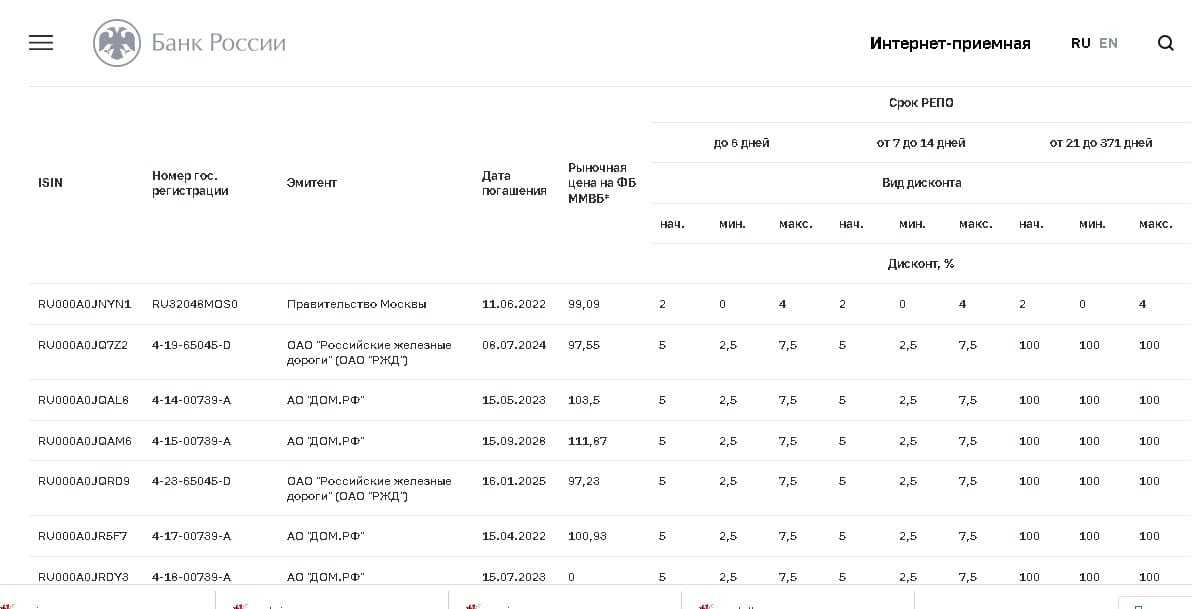Viewport: 1192px width, 609px height.
Task: Click maturity date 16.01.2025
Action: click(x=513, y=481)
